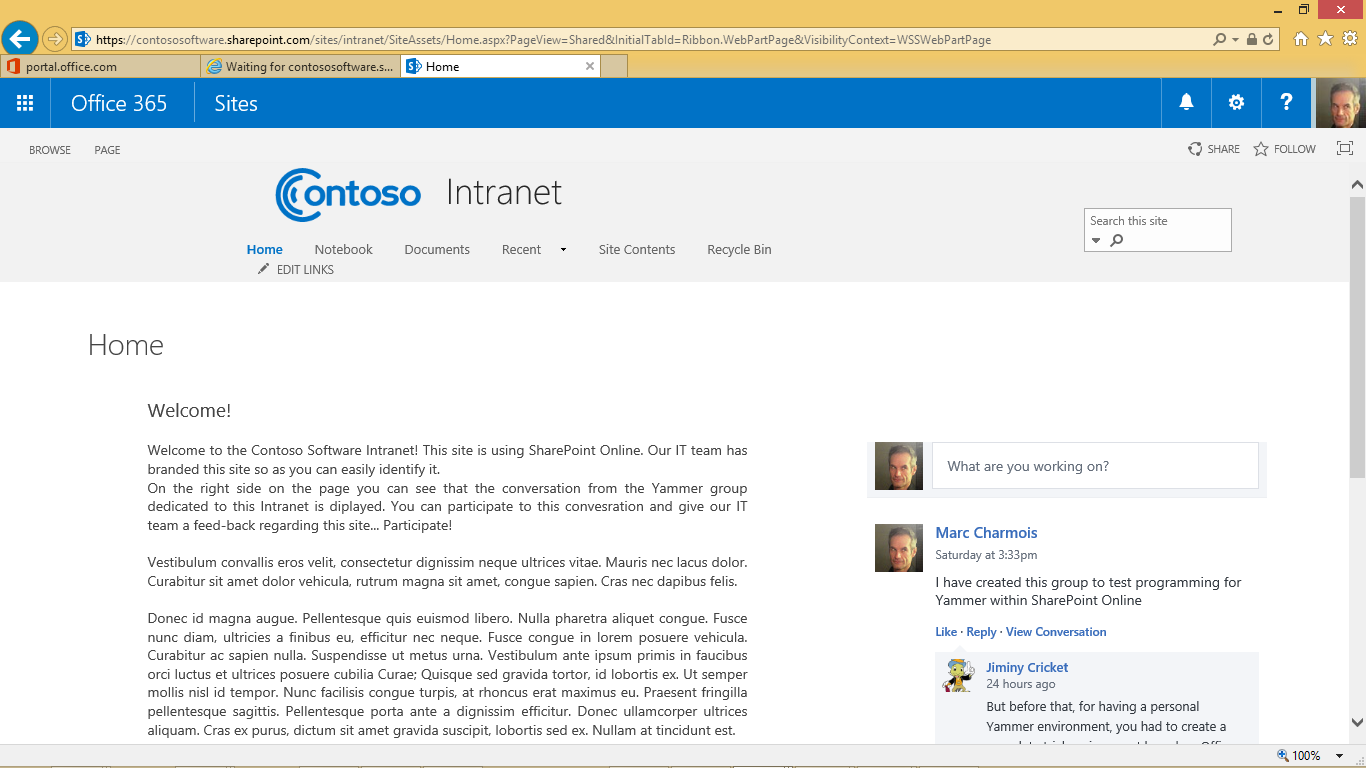Open the Notebook navigation link
The image size is (1366, 768).
tap(343, 250)
